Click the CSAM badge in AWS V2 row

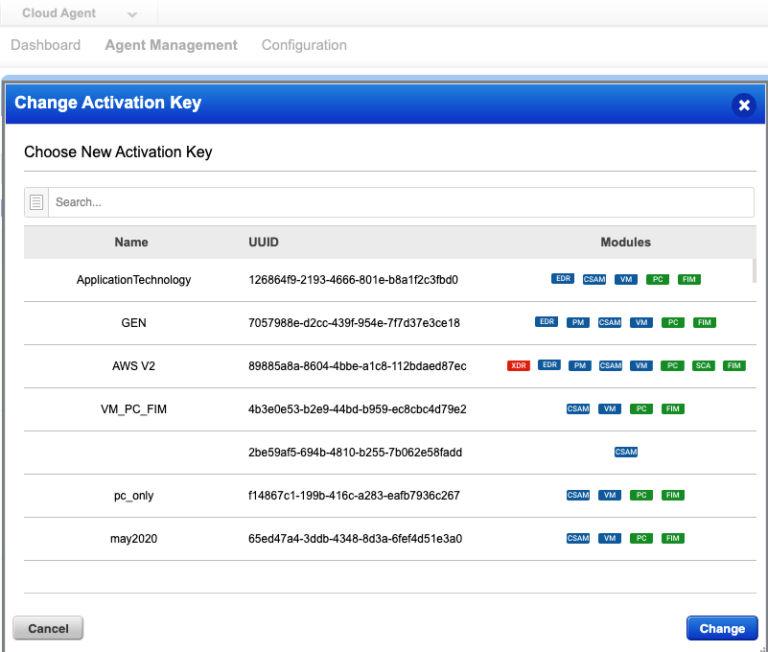click(x=610, y=365)
